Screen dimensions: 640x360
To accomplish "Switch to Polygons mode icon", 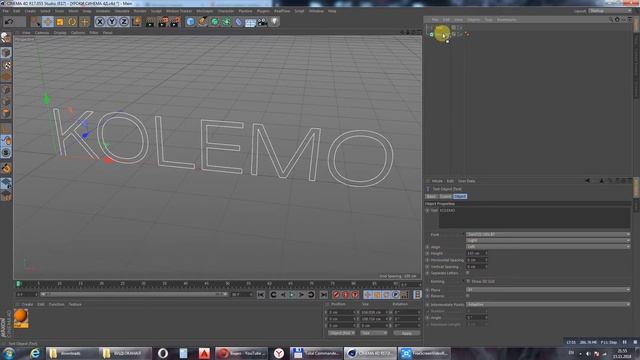I will click(x=6, y=112).
